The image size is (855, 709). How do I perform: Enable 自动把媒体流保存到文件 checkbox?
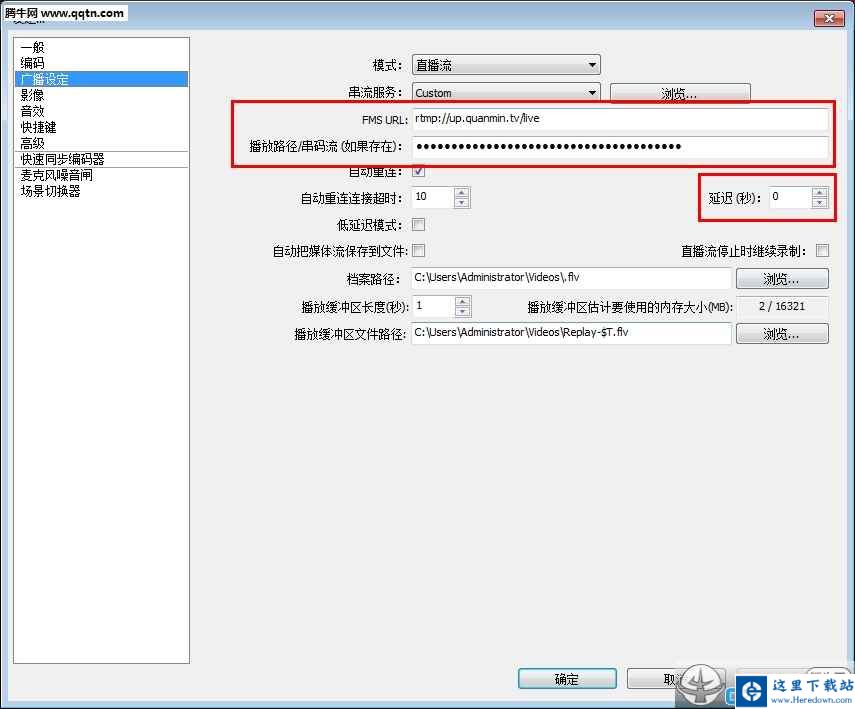[418, 250]
